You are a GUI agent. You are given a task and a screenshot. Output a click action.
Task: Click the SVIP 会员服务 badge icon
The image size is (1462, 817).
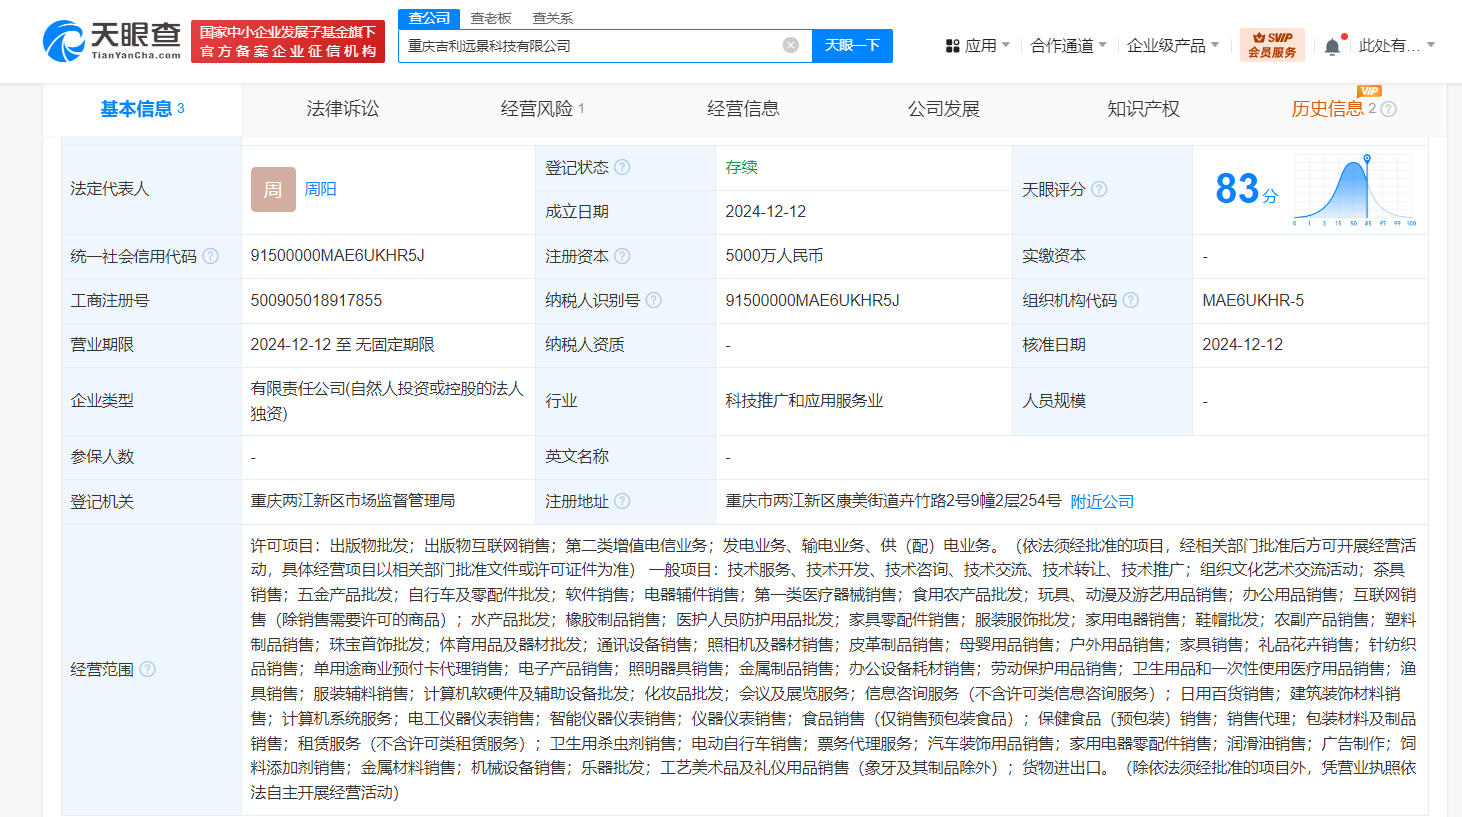point(1273,45)
